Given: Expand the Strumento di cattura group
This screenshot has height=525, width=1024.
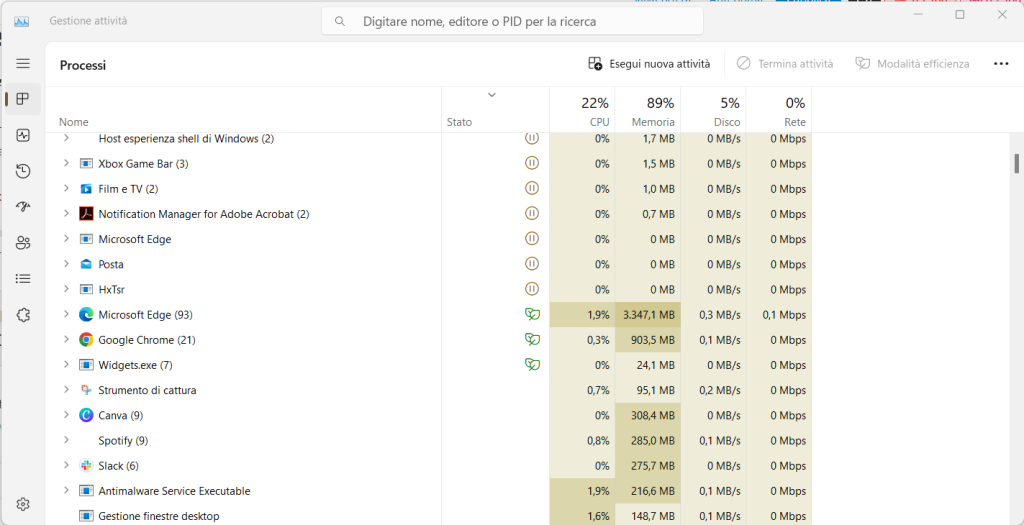Looking at the screenshot, I should [66, 390].
